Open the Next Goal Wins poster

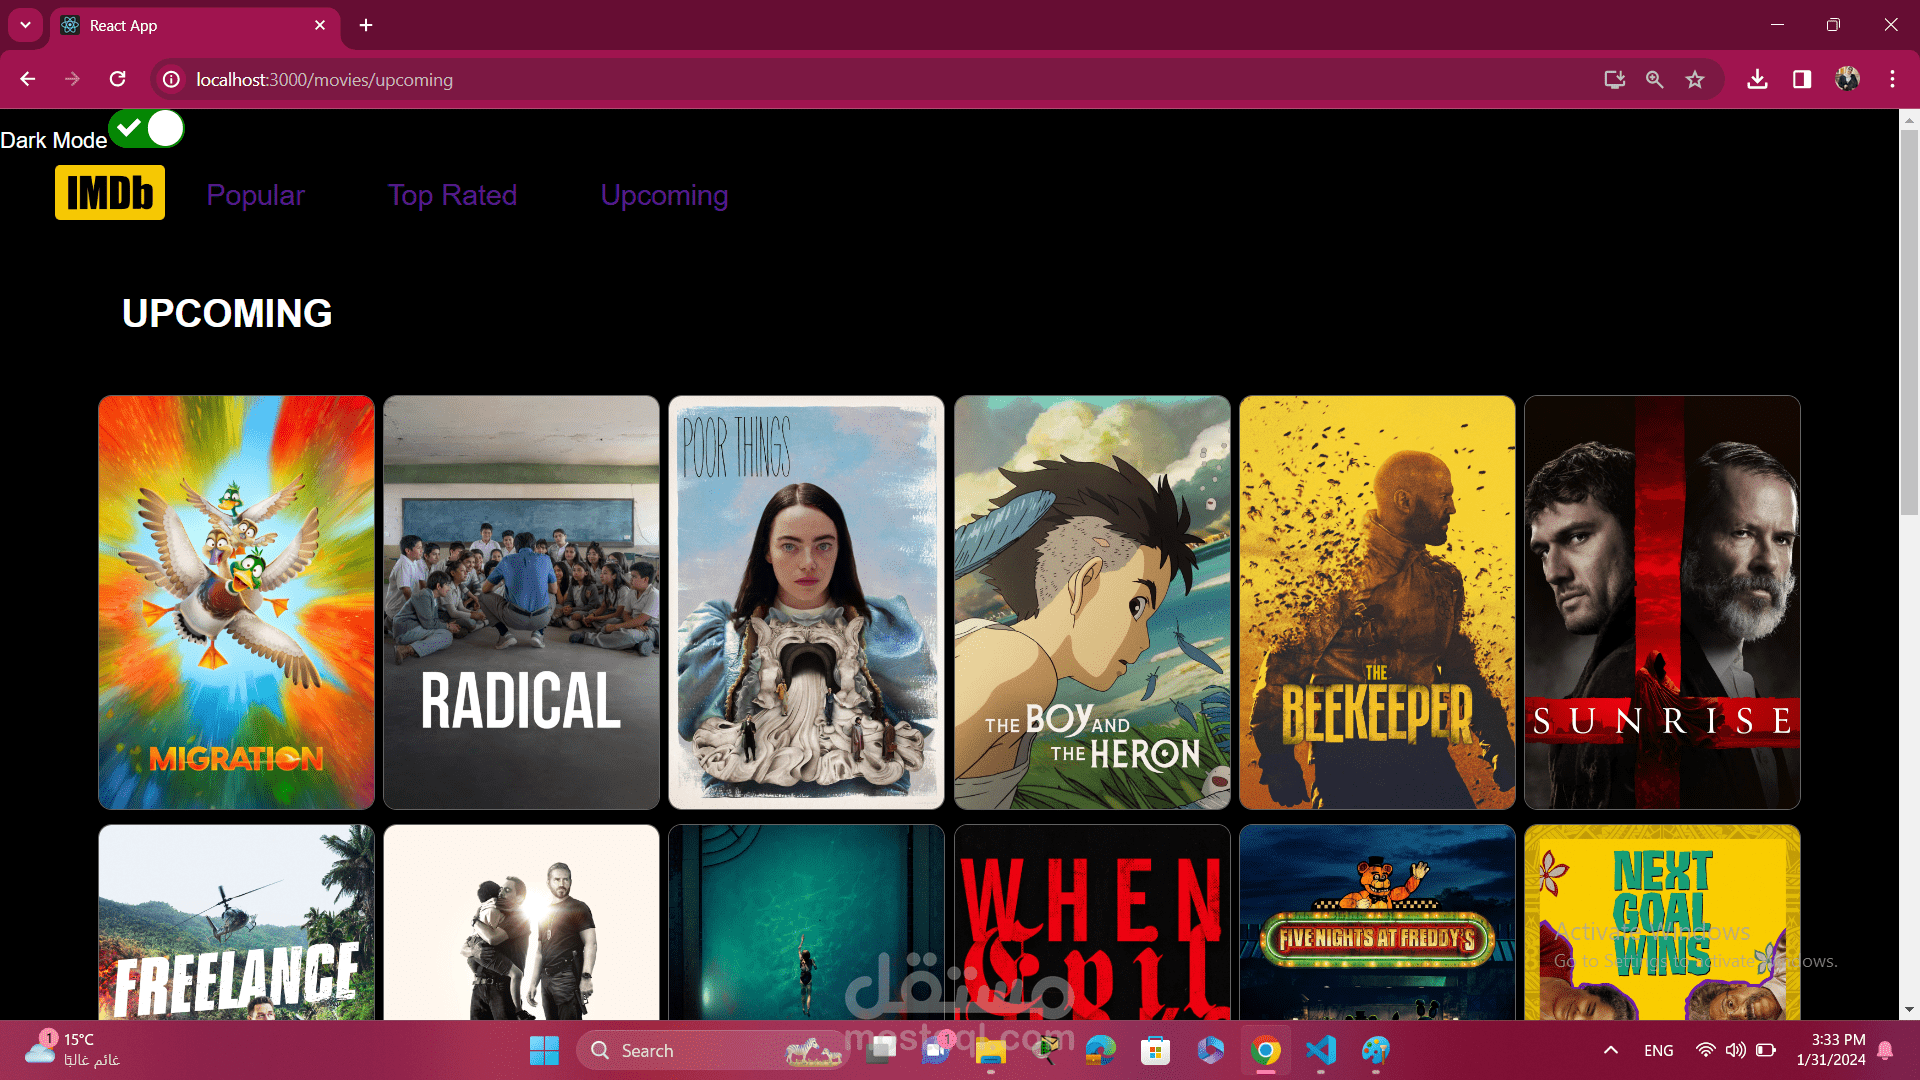click(x=1662, y=922)
